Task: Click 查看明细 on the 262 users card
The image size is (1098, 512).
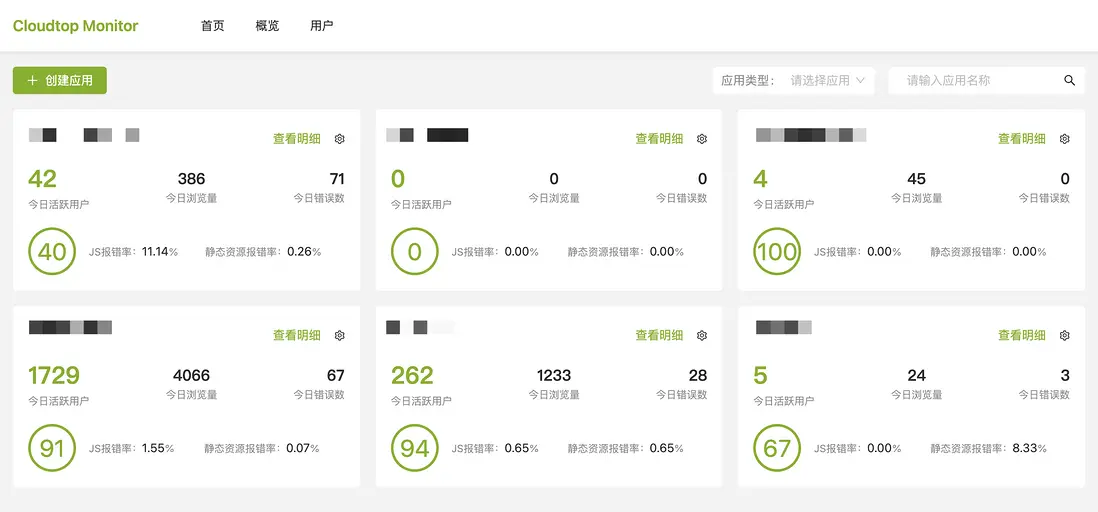Action: (x=659, y=336)
